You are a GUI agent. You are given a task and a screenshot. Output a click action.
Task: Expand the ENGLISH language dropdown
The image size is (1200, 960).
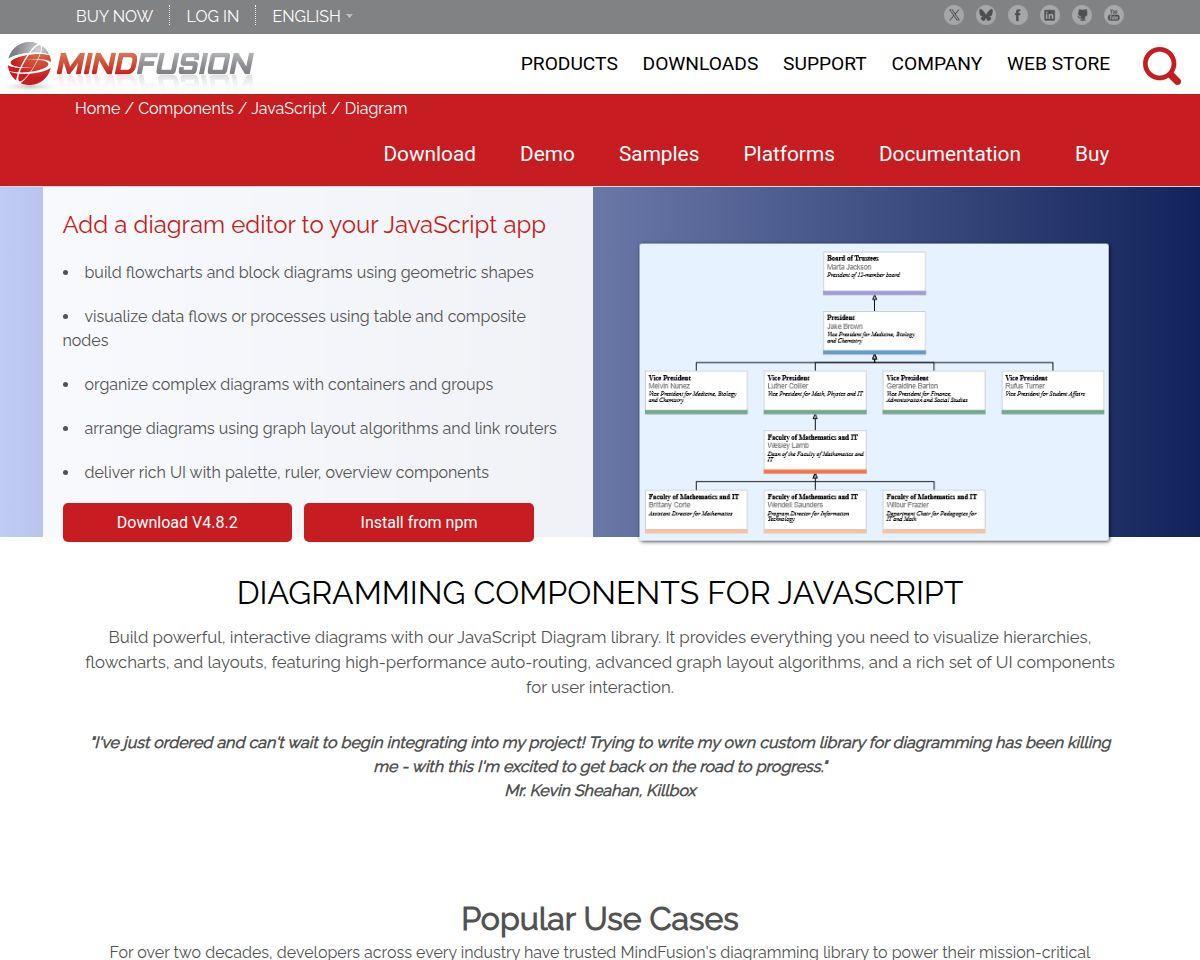pyautogui.click(x=312, y=16)
